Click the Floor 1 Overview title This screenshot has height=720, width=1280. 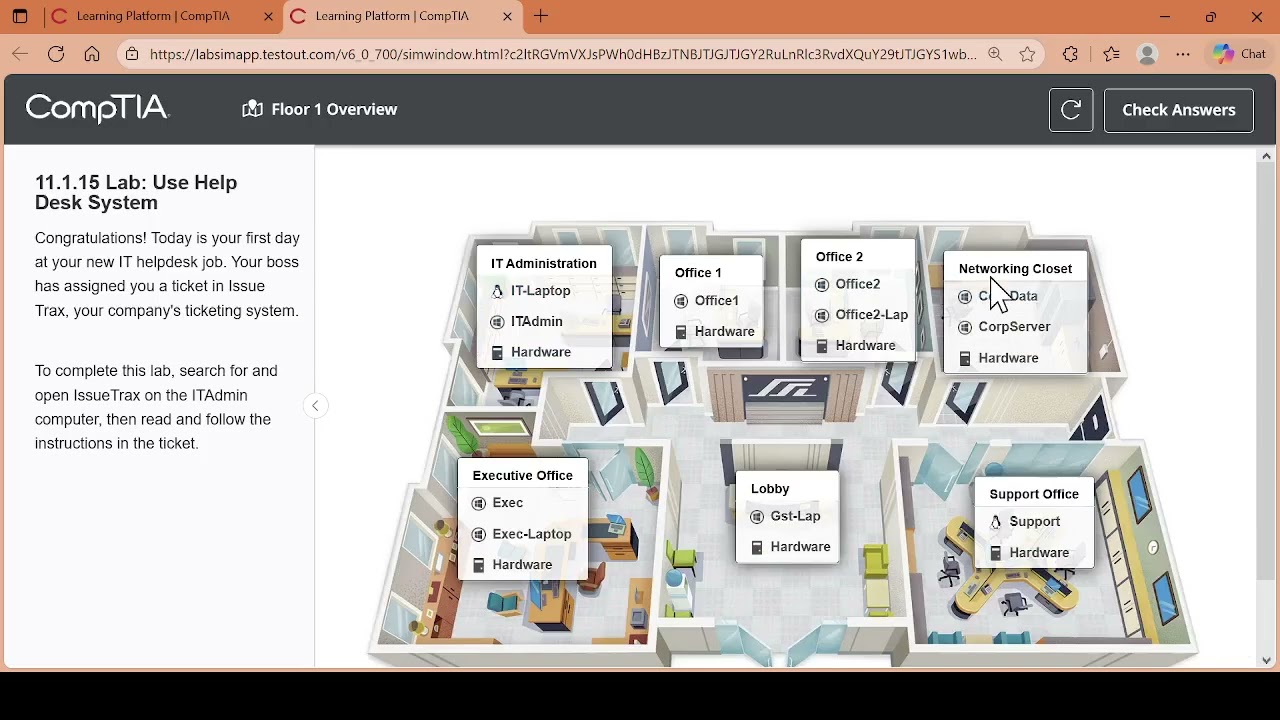(334, 109)
